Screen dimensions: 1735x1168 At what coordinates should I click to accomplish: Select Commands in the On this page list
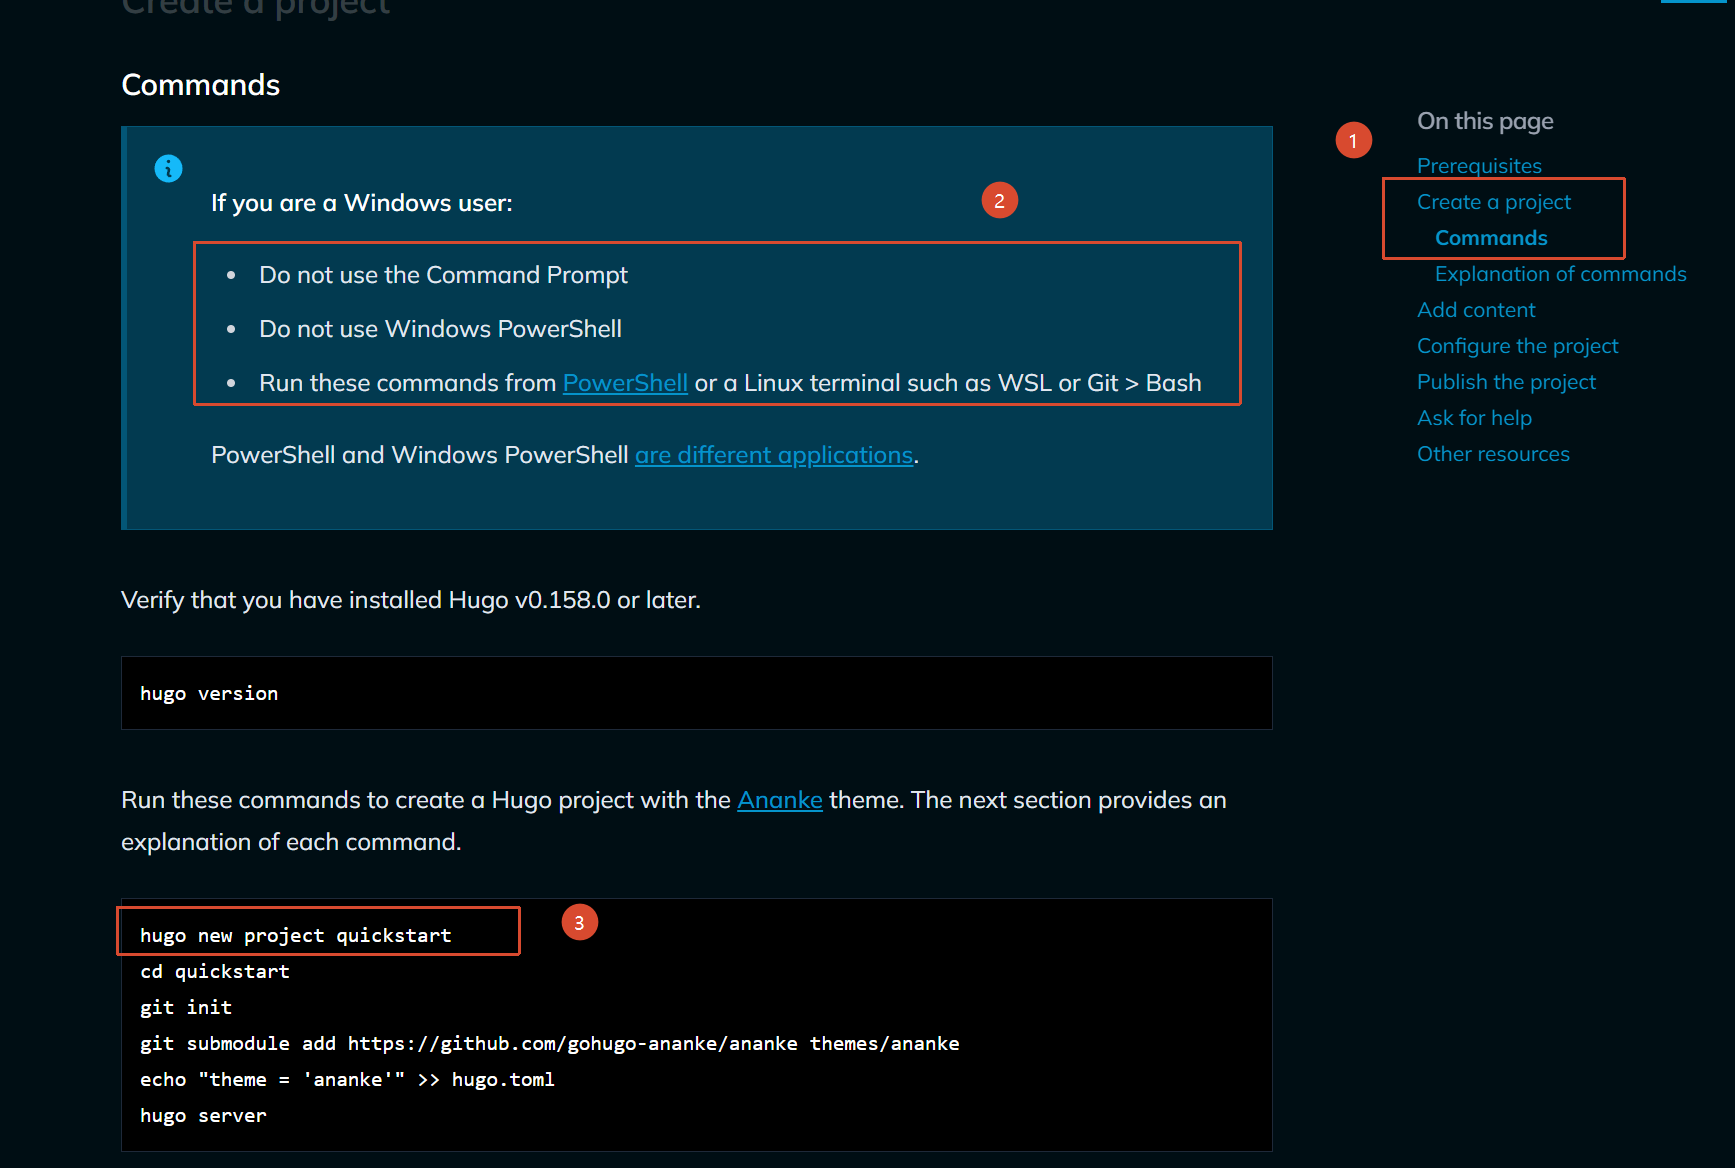point(1491,238)
